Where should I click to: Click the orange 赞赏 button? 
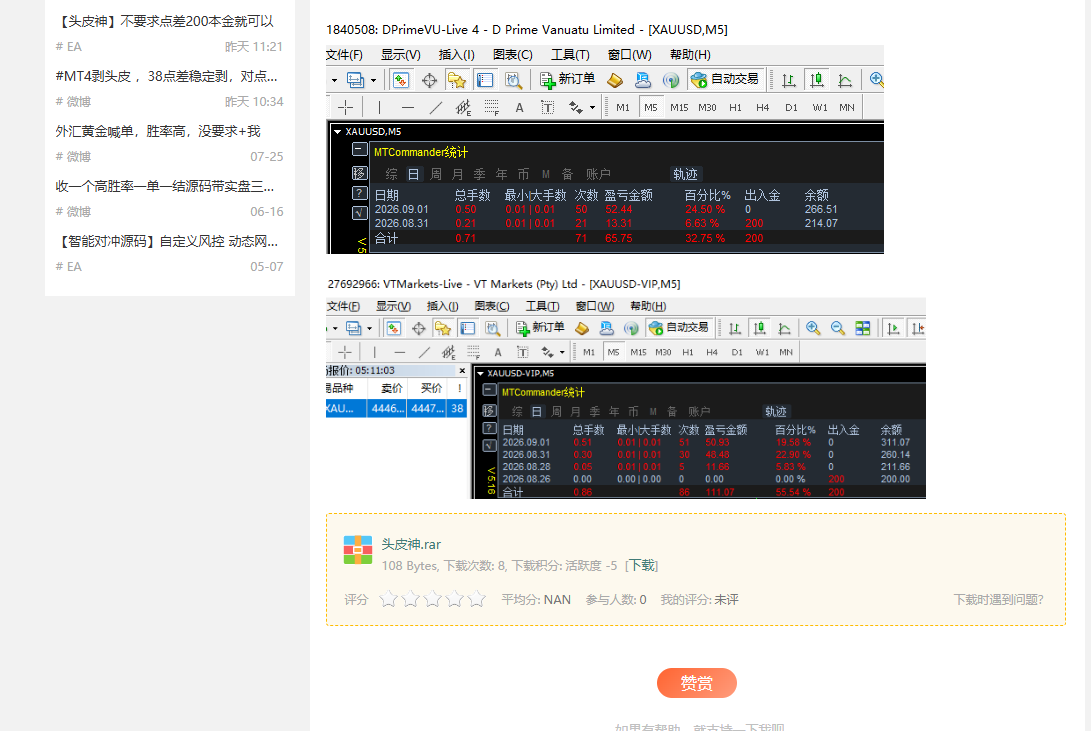pos(696,683)
